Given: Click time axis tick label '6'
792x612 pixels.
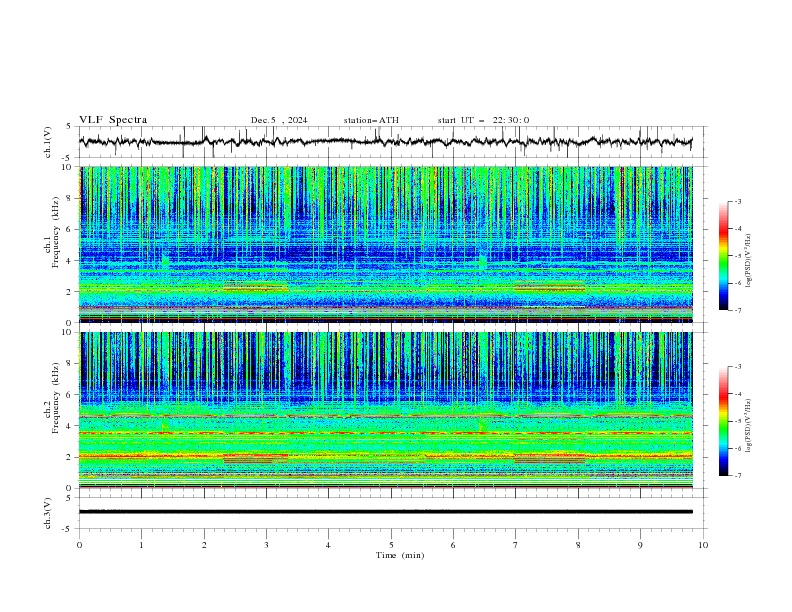Looking at the screenshot, I should coord(453,545).
